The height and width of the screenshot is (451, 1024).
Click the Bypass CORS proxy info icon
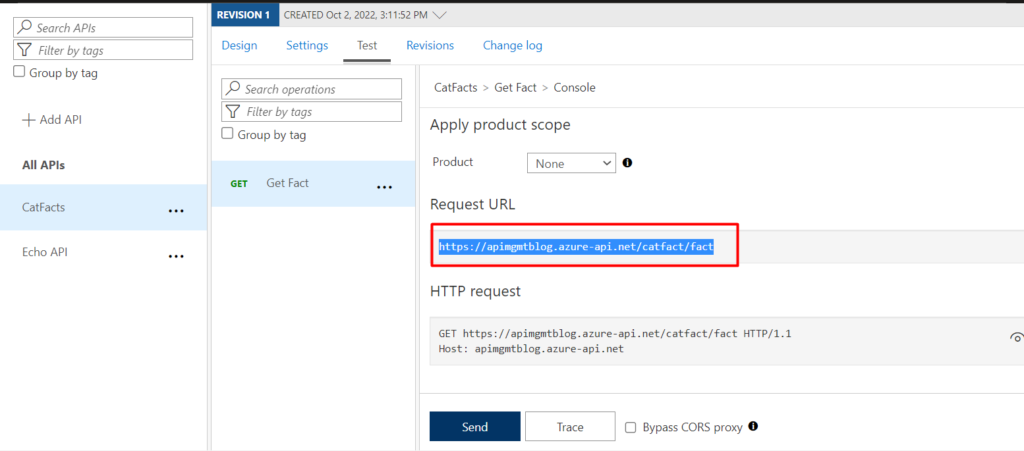[x=753, y=427]
